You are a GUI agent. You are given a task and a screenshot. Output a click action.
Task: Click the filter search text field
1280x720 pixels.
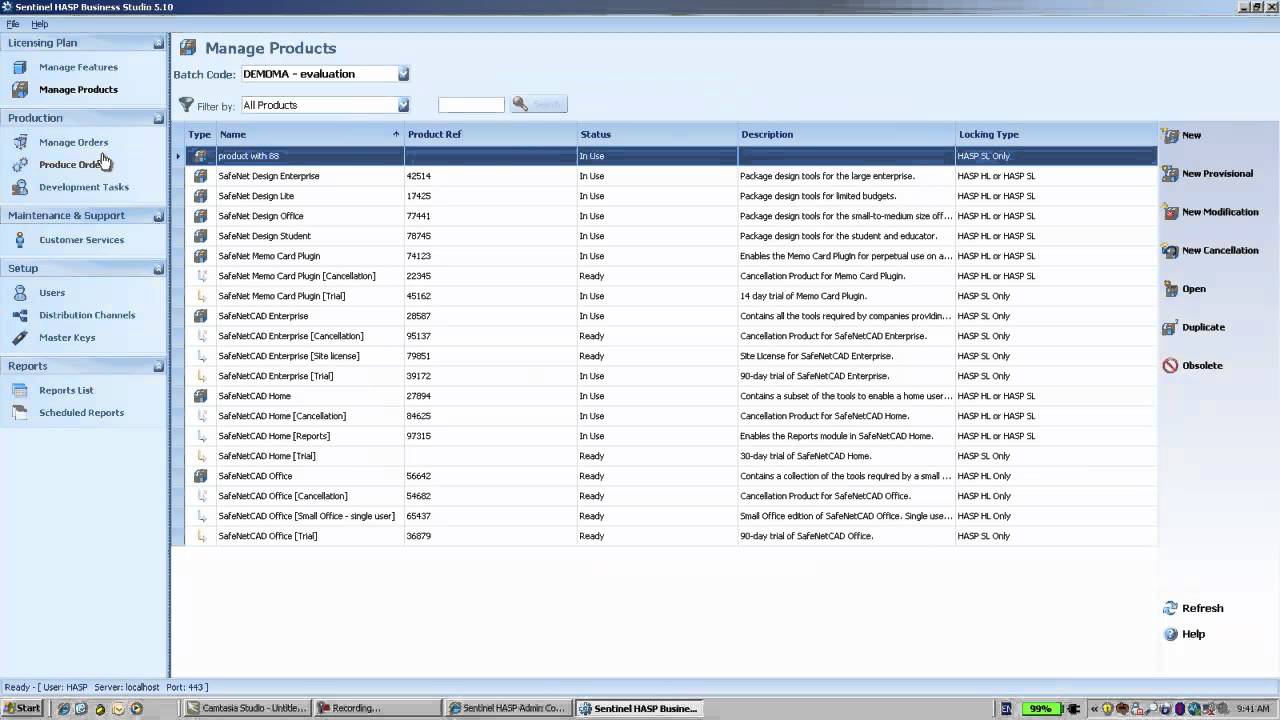click(x=471, y=105)
